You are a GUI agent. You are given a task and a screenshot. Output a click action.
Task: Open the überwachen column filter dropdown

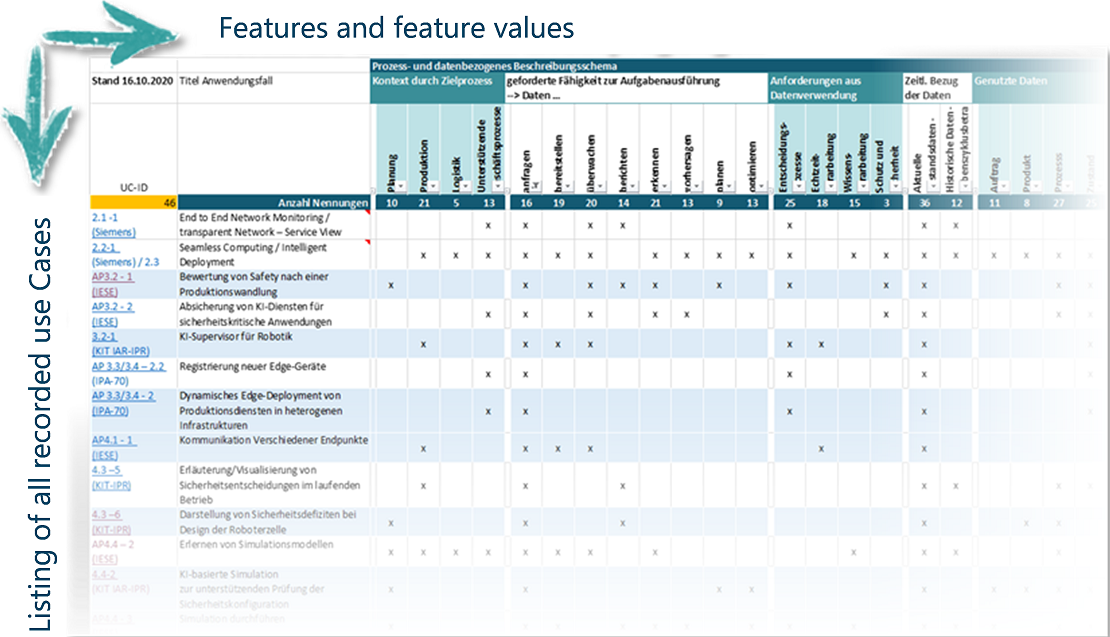(x=600, y=187)
